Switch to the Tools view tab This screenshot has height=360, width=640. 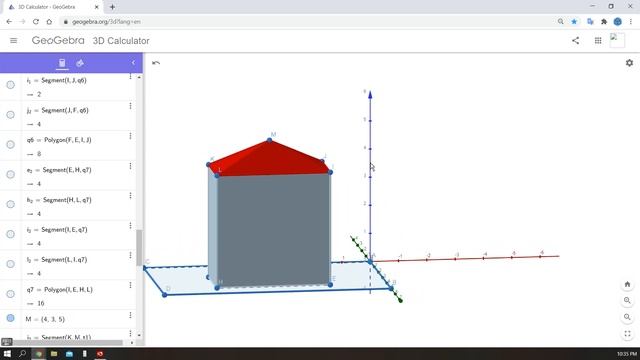[x=80, y=63]
